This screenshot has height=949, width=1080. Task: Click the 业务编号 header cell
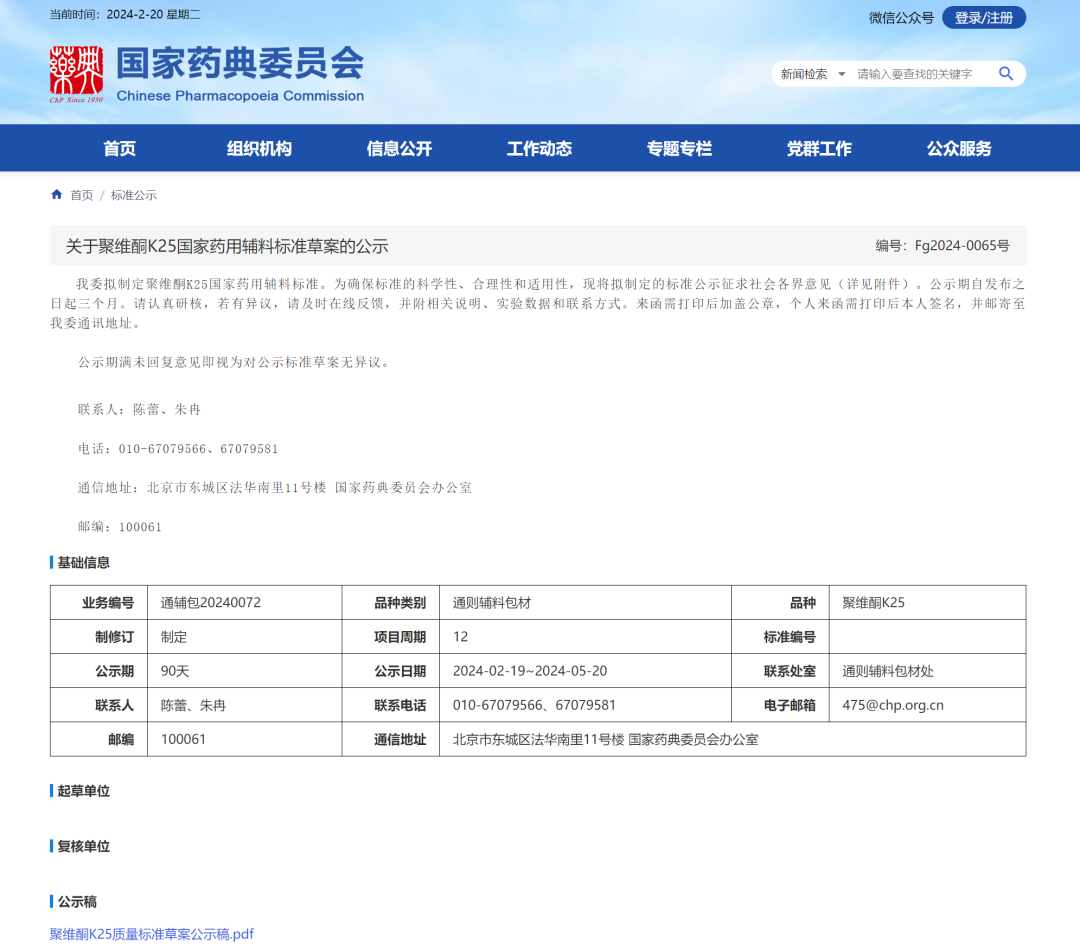coord(99,603)
